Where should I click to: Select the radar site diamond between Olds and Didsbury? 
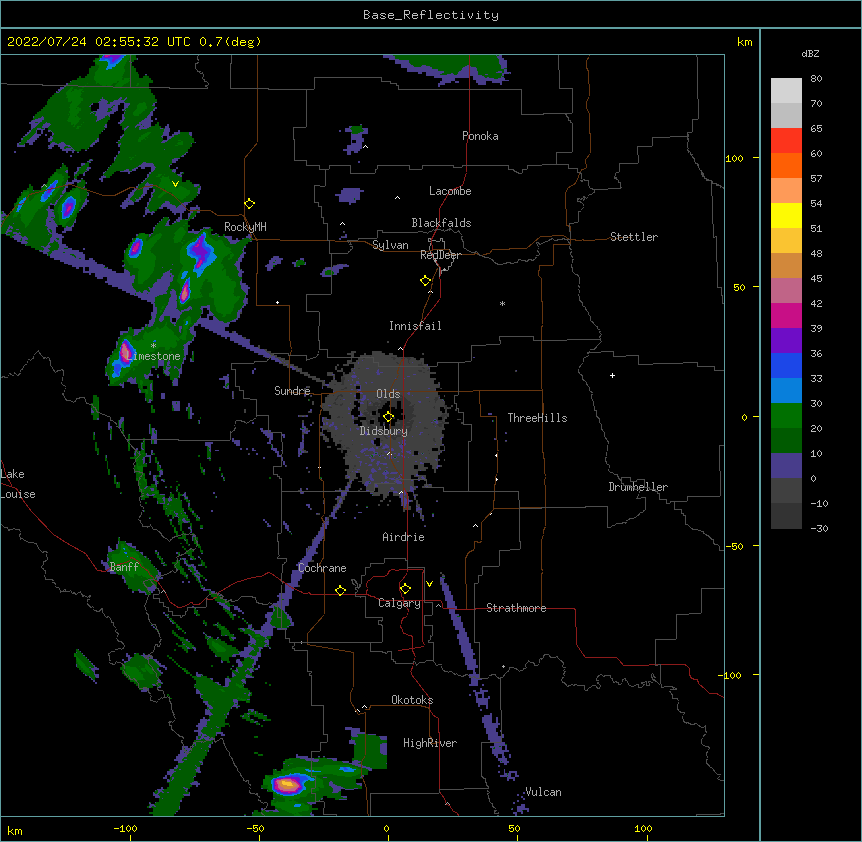[389, 417]
